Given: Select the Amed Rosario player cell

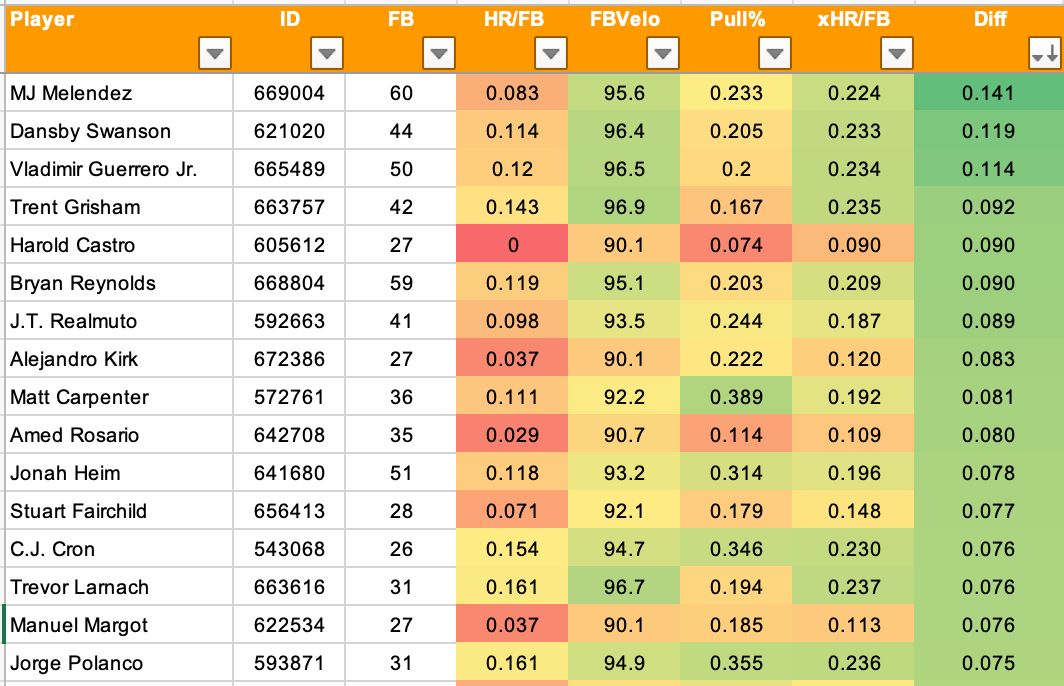Looking at the screenshot, I should pos(119,434).
